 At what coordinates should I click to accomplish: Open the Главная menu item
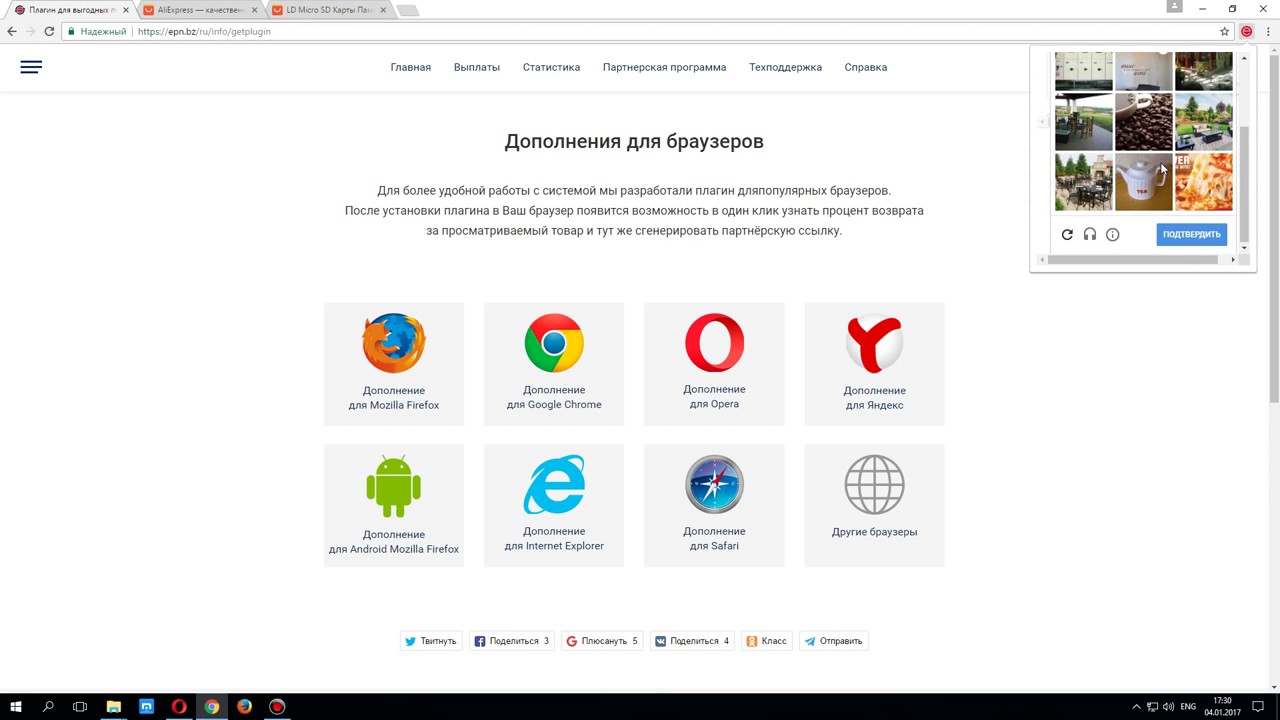click(x=411, y=67)
